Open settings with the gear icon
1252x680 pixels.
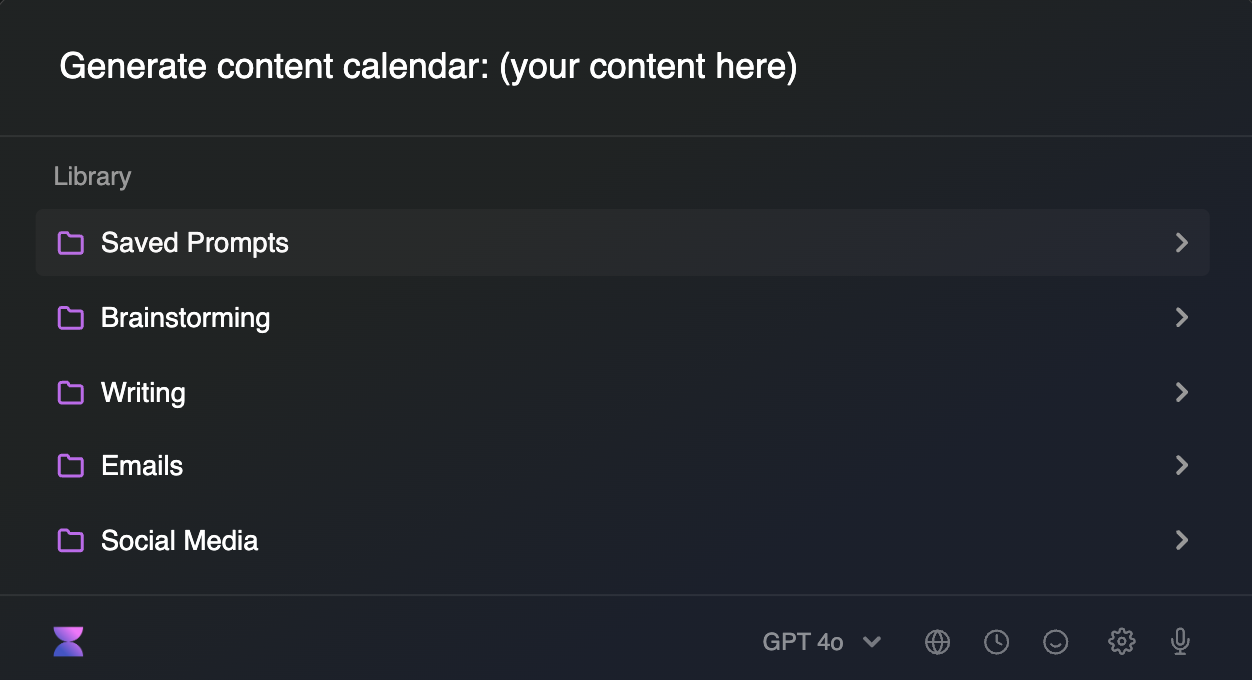1122,642
